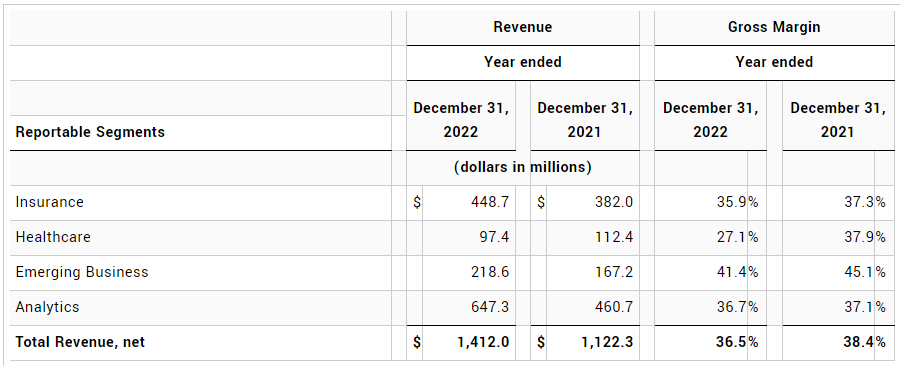Viewport: 900px width, 366px height.
Task: Click the Revenue column header
Action: click(522, 27)
